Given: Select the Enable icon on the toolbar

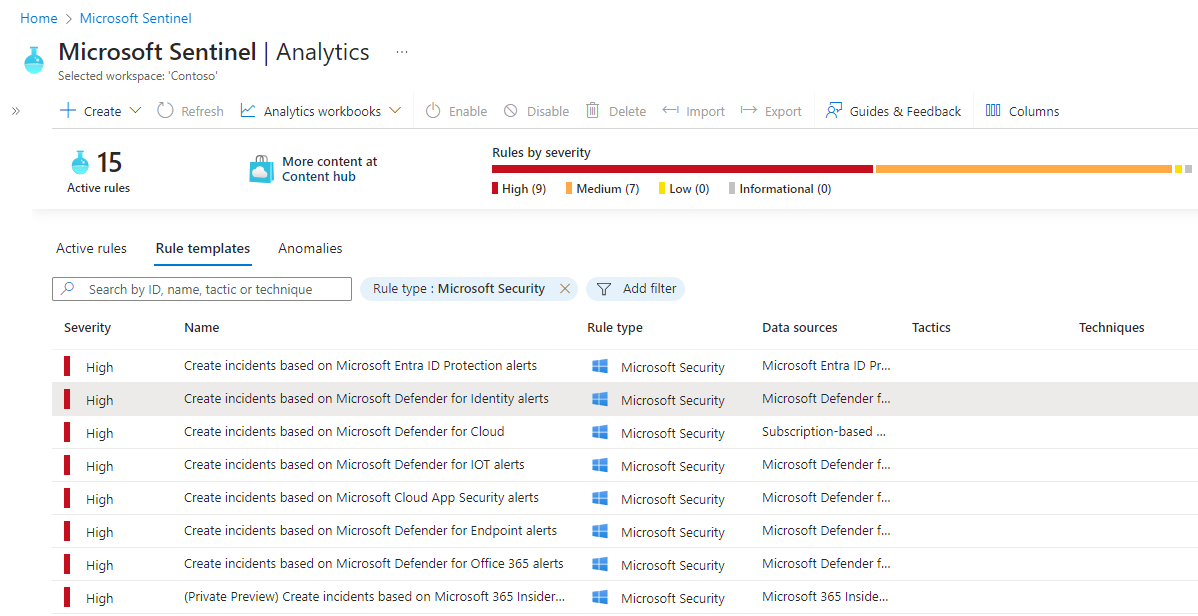Looking at the screenshot, I should [x=431, y=111].
